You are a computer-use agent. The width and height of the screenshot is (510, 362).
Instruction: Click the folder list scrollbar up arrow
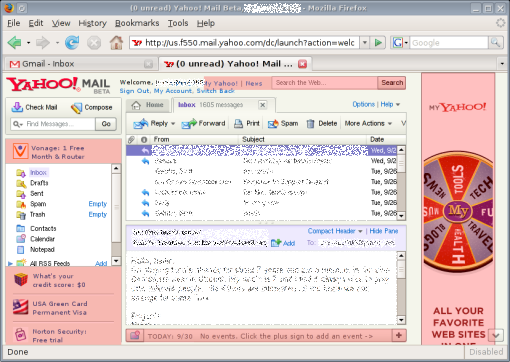pyautogui.click(x=116, y=168)
